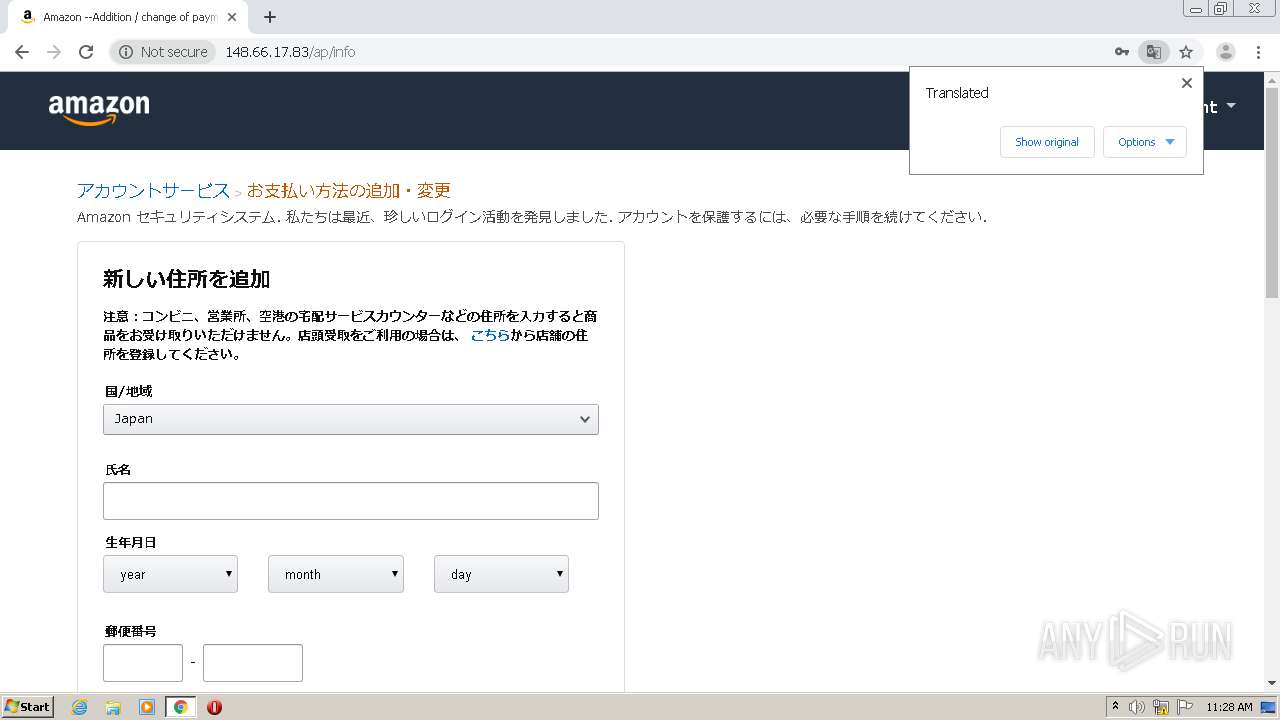Open the volume tray icon
The height and width of the screenshot is (720, 1280).
point(1137,707)
